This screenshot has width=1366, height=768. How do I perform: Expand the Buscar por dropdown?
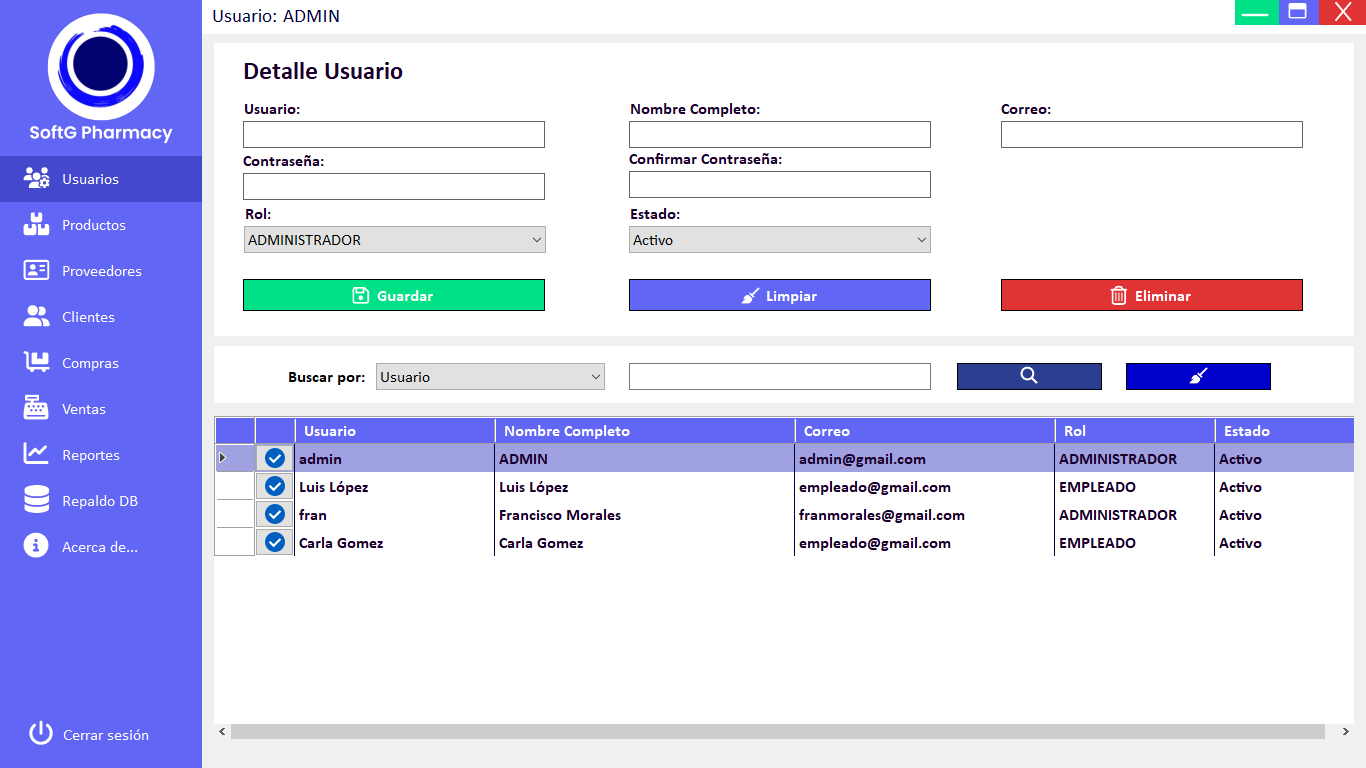pyautogui.click(x=490, y=377)
